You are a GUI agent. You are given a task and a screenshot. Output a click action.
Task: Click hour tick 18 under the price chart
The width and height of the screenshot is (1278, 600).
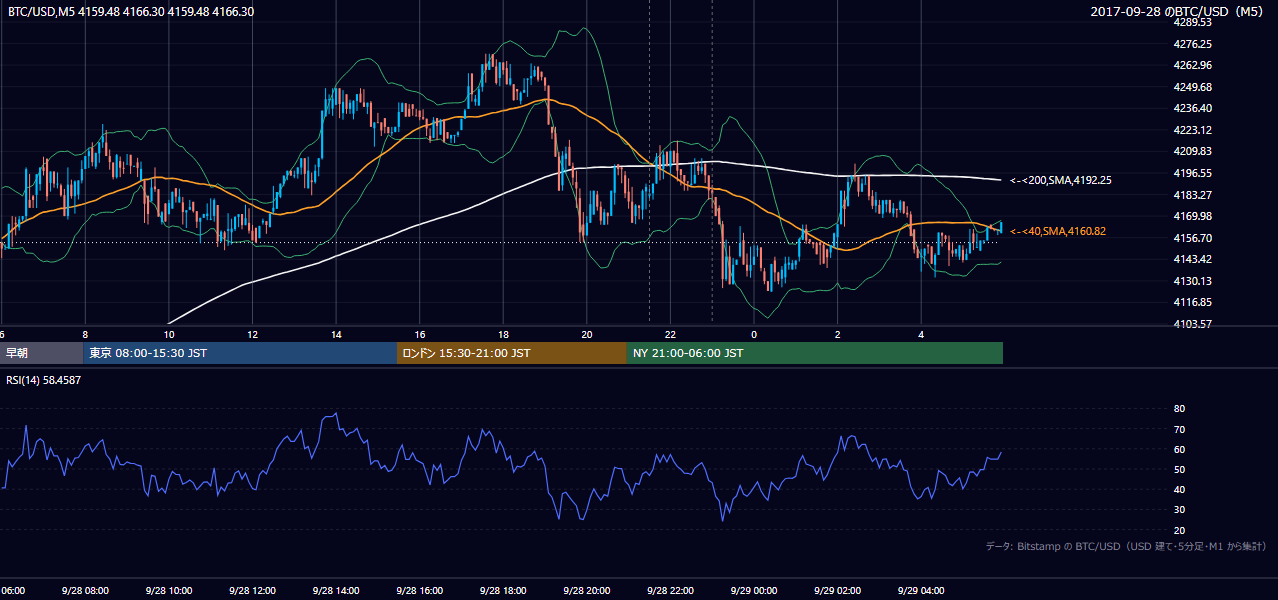point(503,334)
